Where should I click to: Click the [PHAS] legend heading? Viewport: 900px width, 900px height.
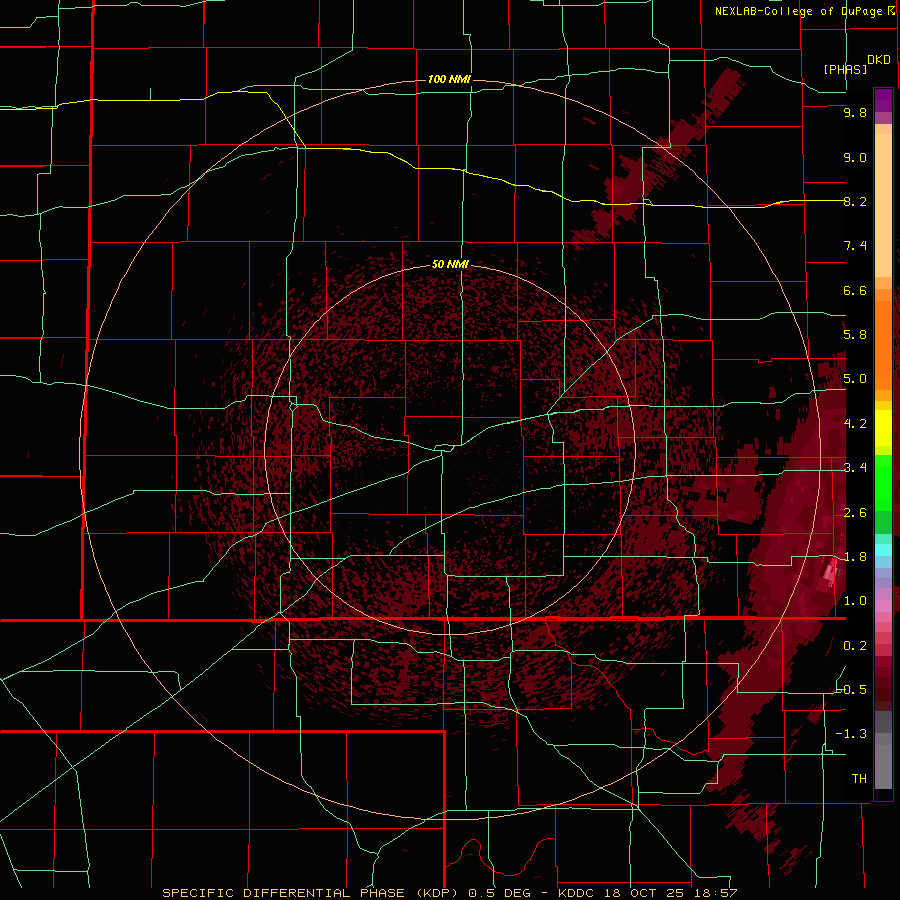(x=845, y=70)
